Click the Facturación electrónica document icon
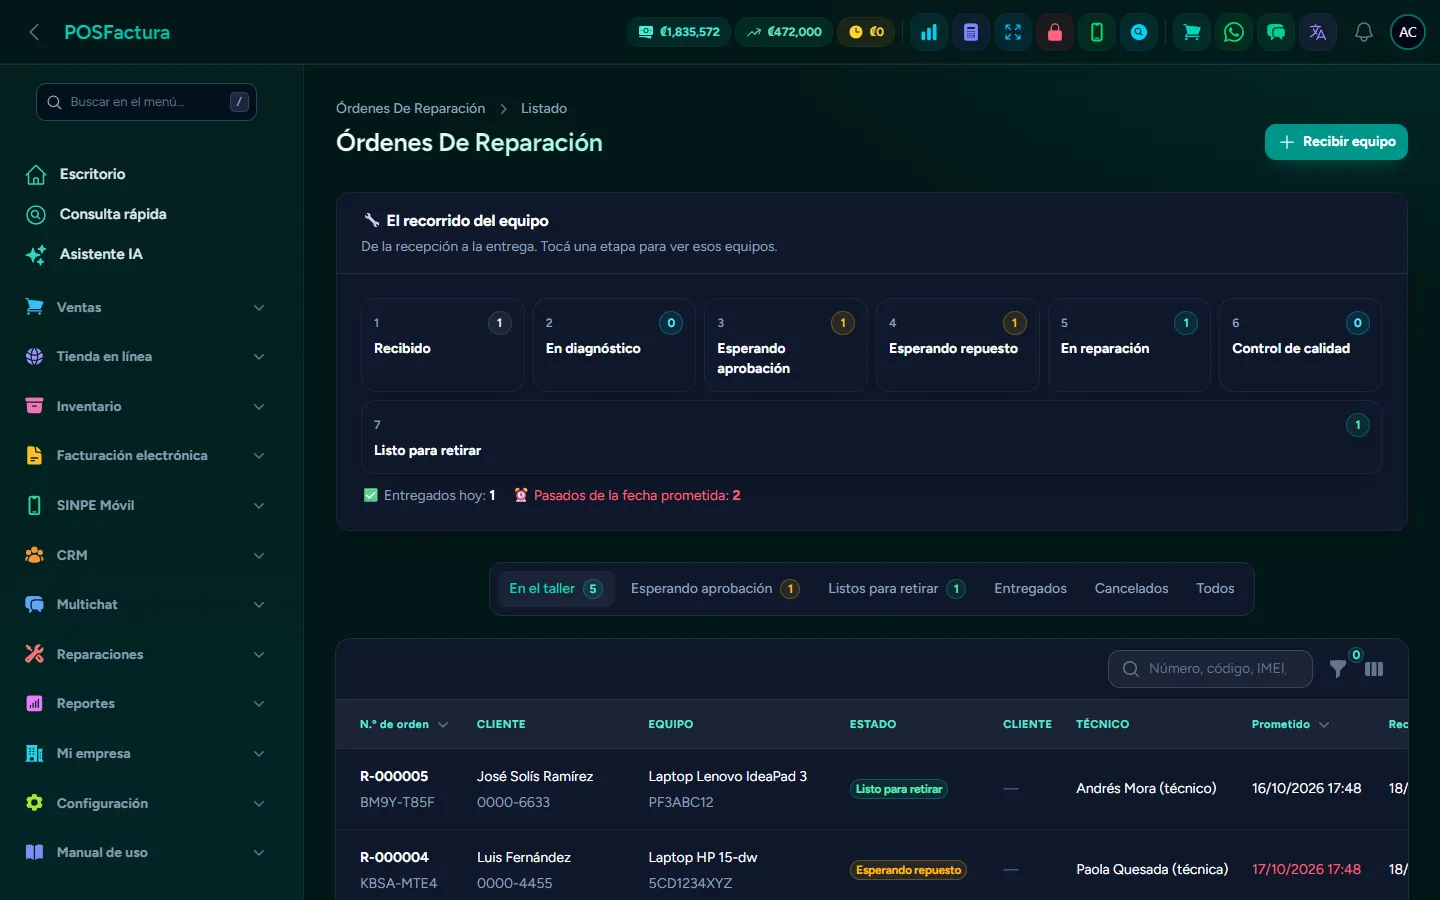Screen dimensions: 1440x900 tap(34, 455)
